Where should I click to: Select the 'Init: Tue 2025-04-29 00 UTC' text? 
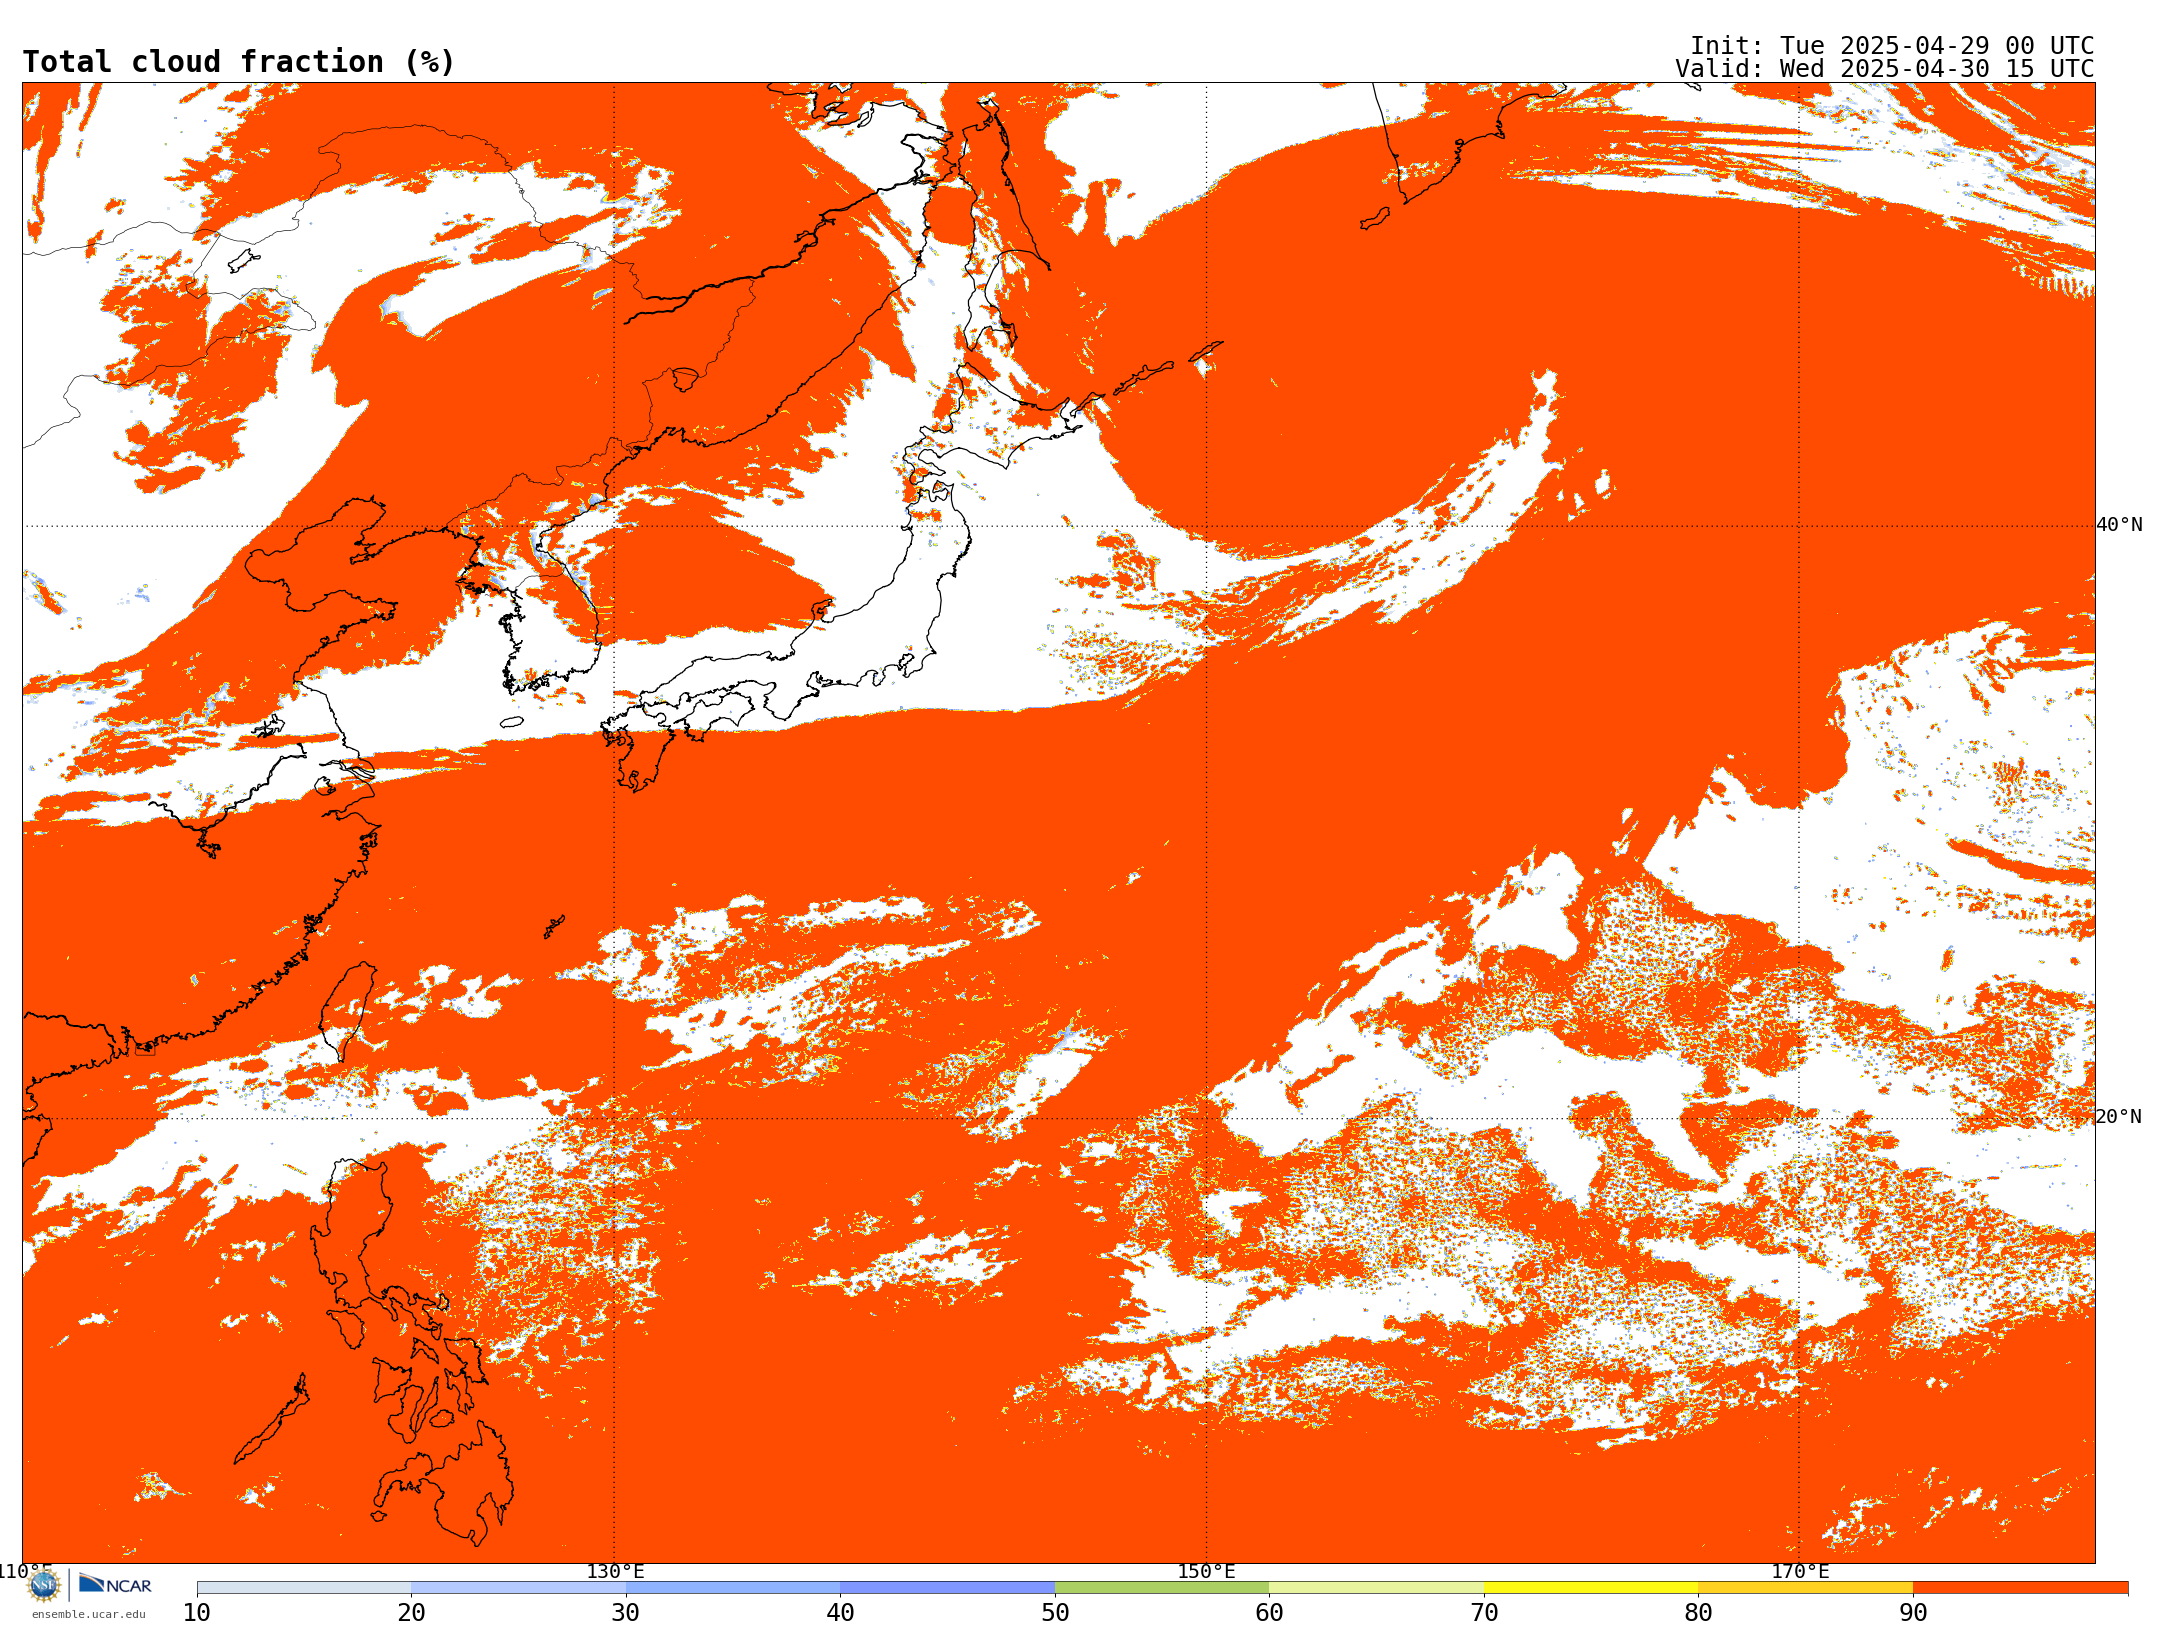(x=1892, y=46)
